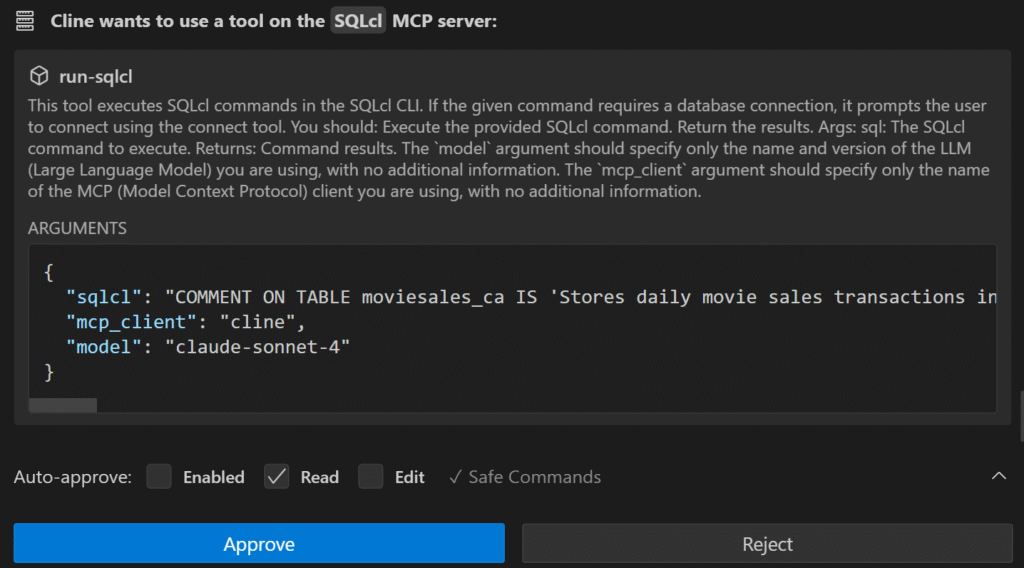The image size is (1024, 568).
Task: Tick the Edit auto-approve checkbox
Action: (x=371, y=477)
